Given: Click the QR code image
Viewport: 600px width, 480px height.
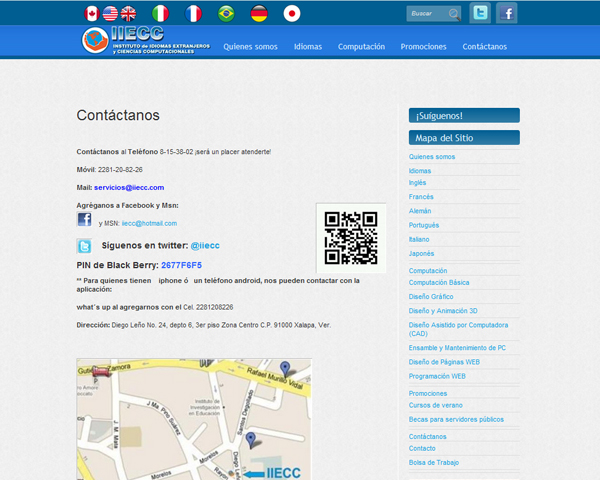Looking at the screenshot, I should [351, 237].
